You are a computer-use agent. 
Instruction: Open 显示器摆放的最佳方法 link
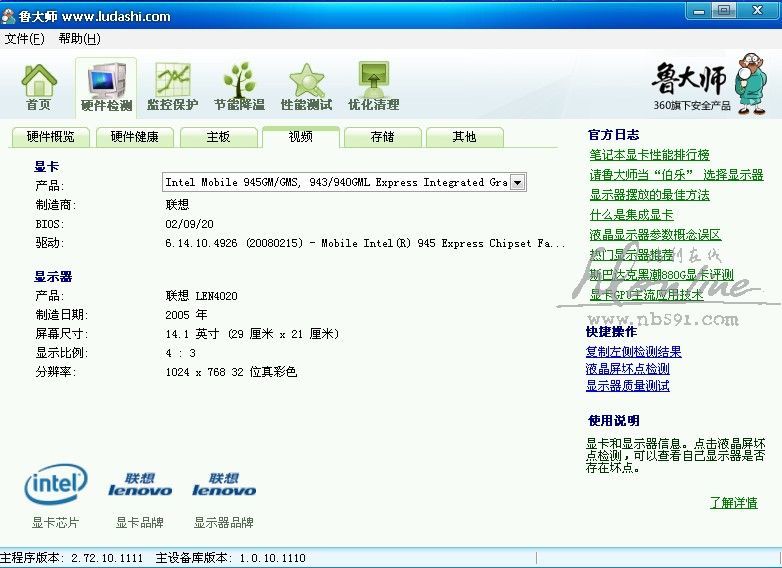point(649,195)
